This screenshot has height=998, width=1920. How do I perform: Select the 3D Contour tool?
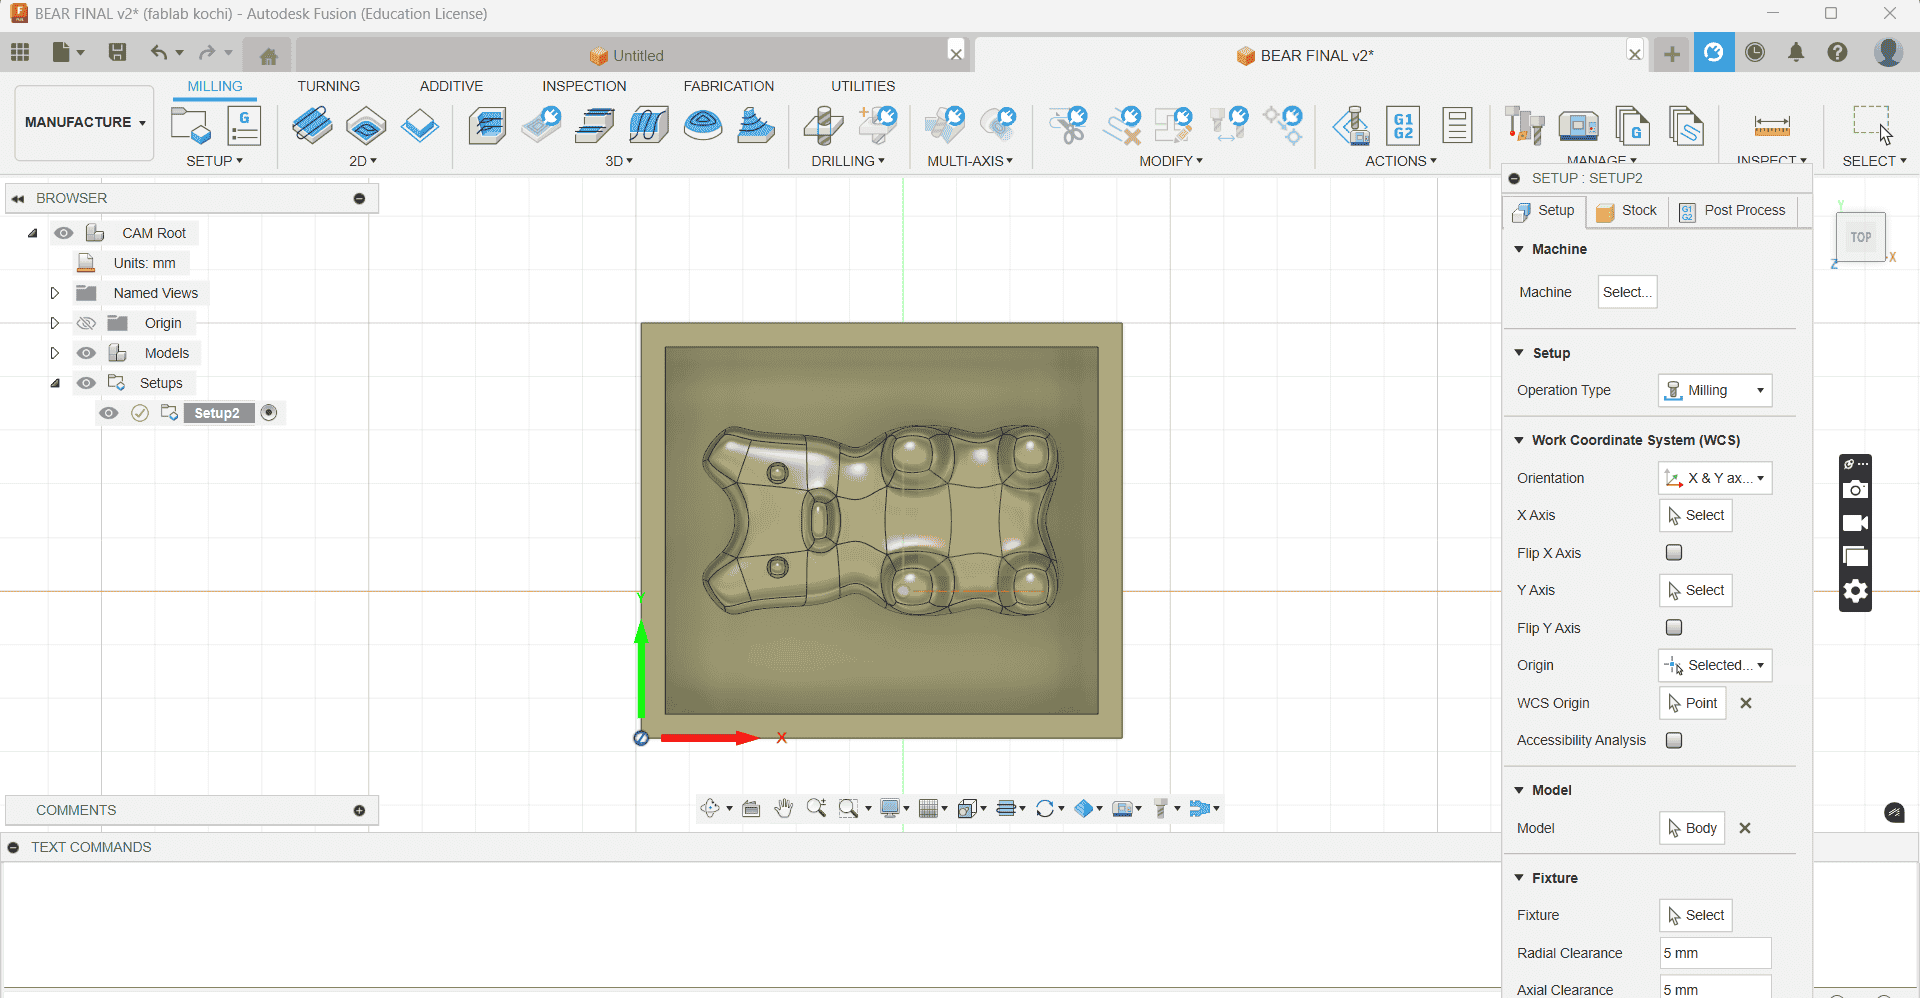pos(649,126)
